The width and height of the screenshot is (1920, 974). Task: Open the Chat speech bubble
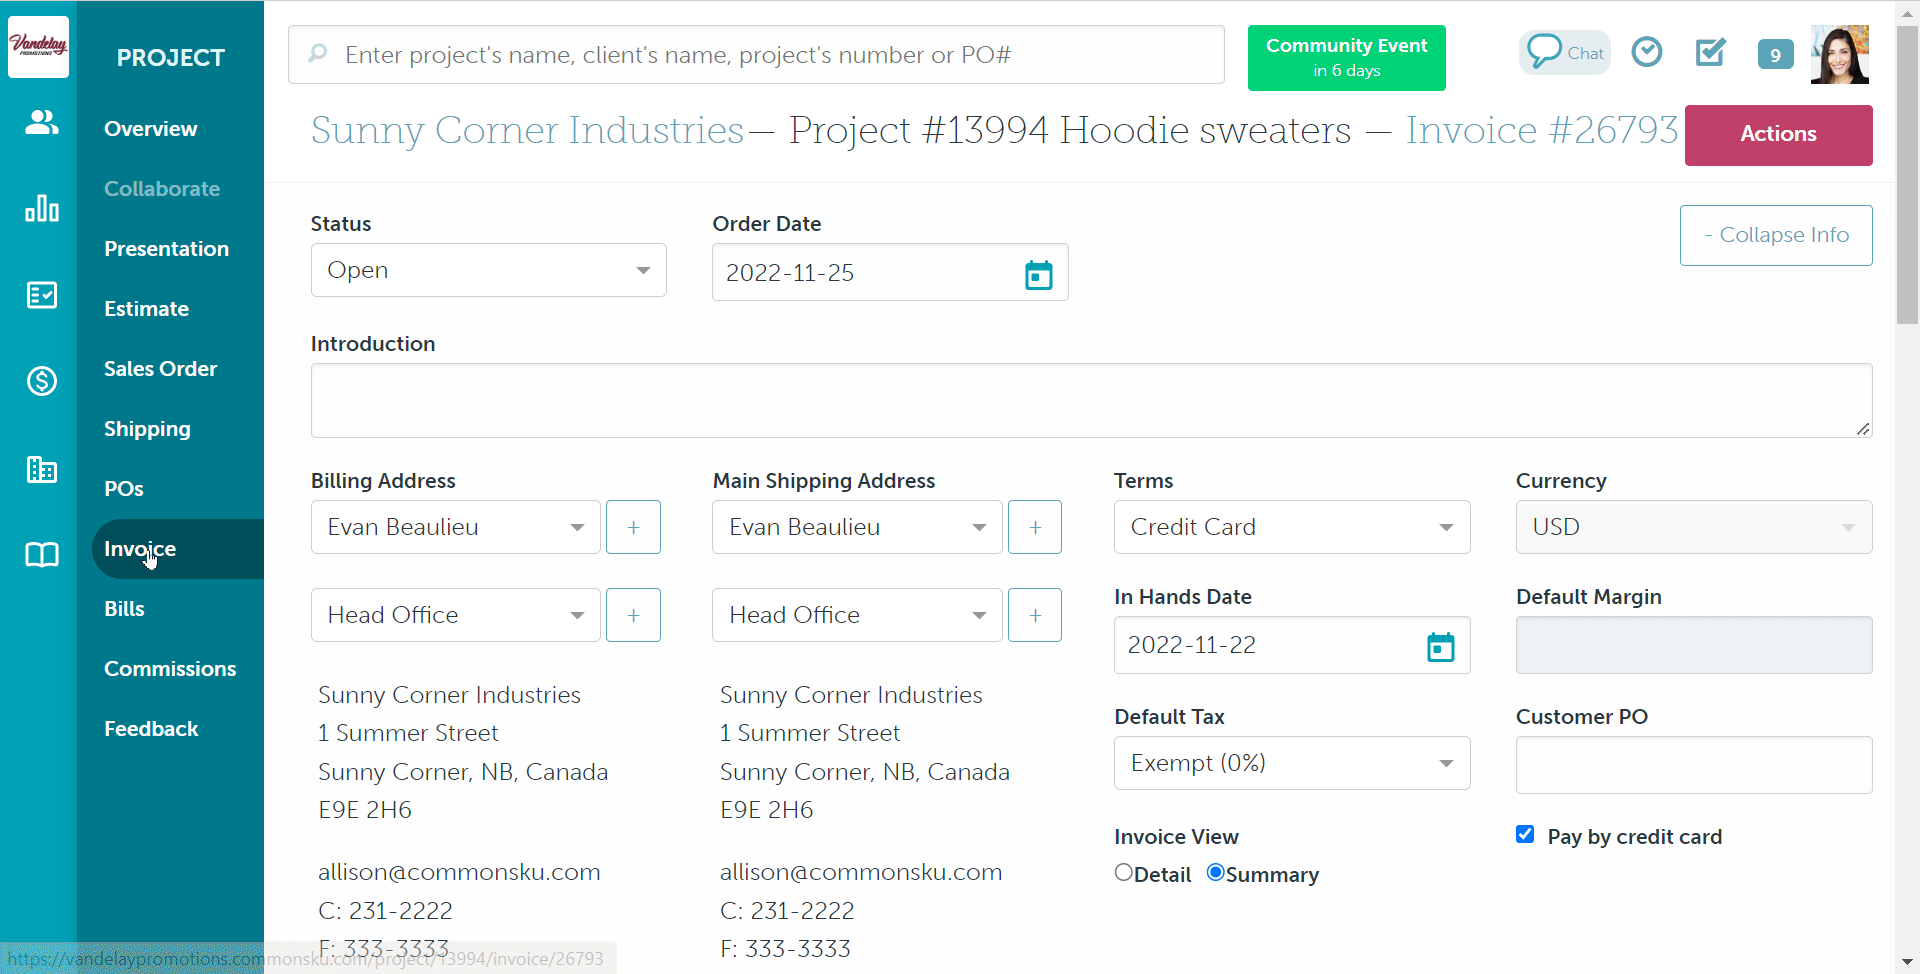click(1564, 53)
